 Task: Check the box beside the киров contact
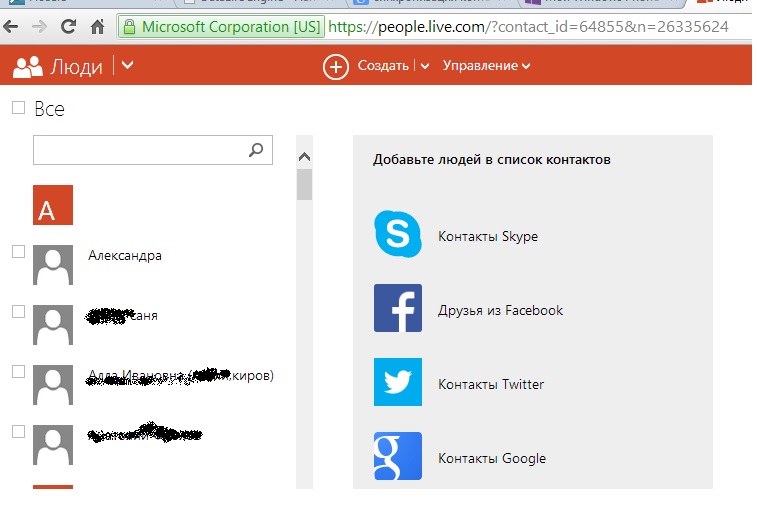pyautogui.click(x=18, y=371)
